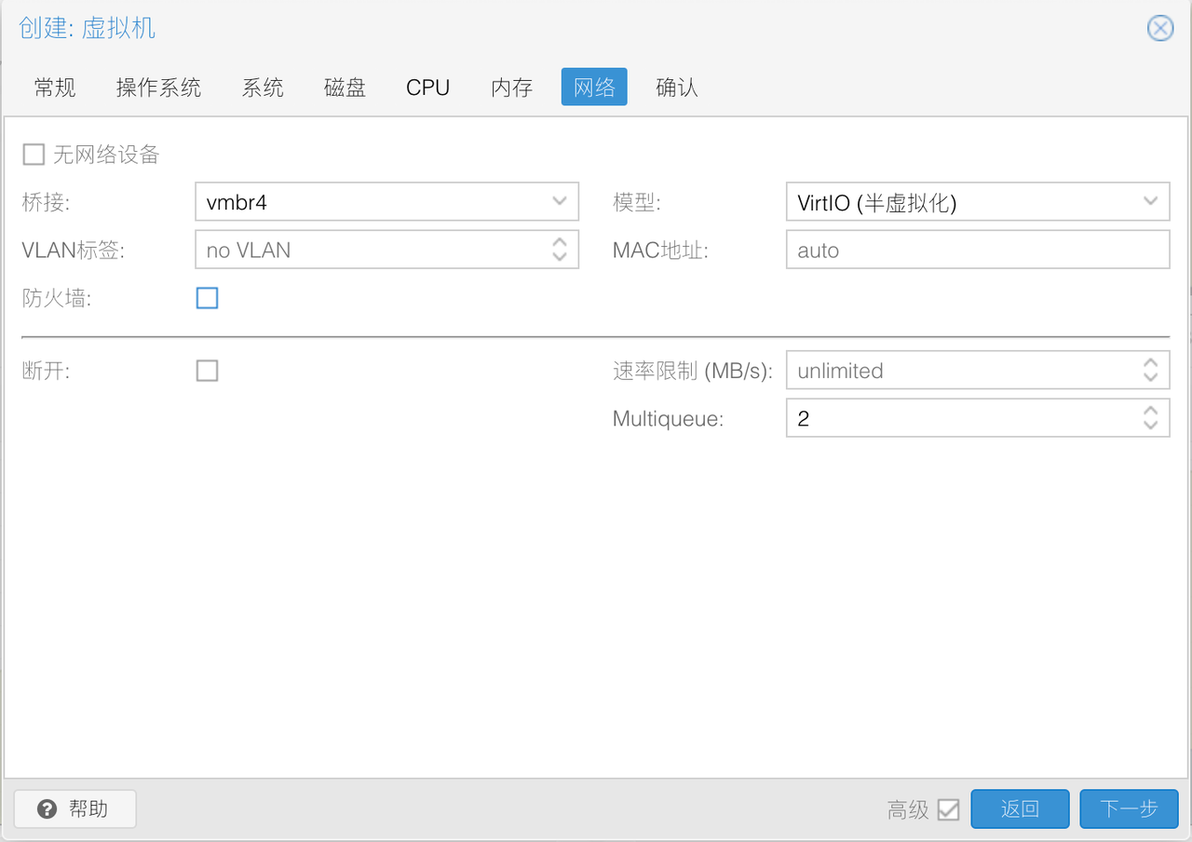
Task: Uncheck the 高级 checkbox
Action: click(x=948, y=809)
